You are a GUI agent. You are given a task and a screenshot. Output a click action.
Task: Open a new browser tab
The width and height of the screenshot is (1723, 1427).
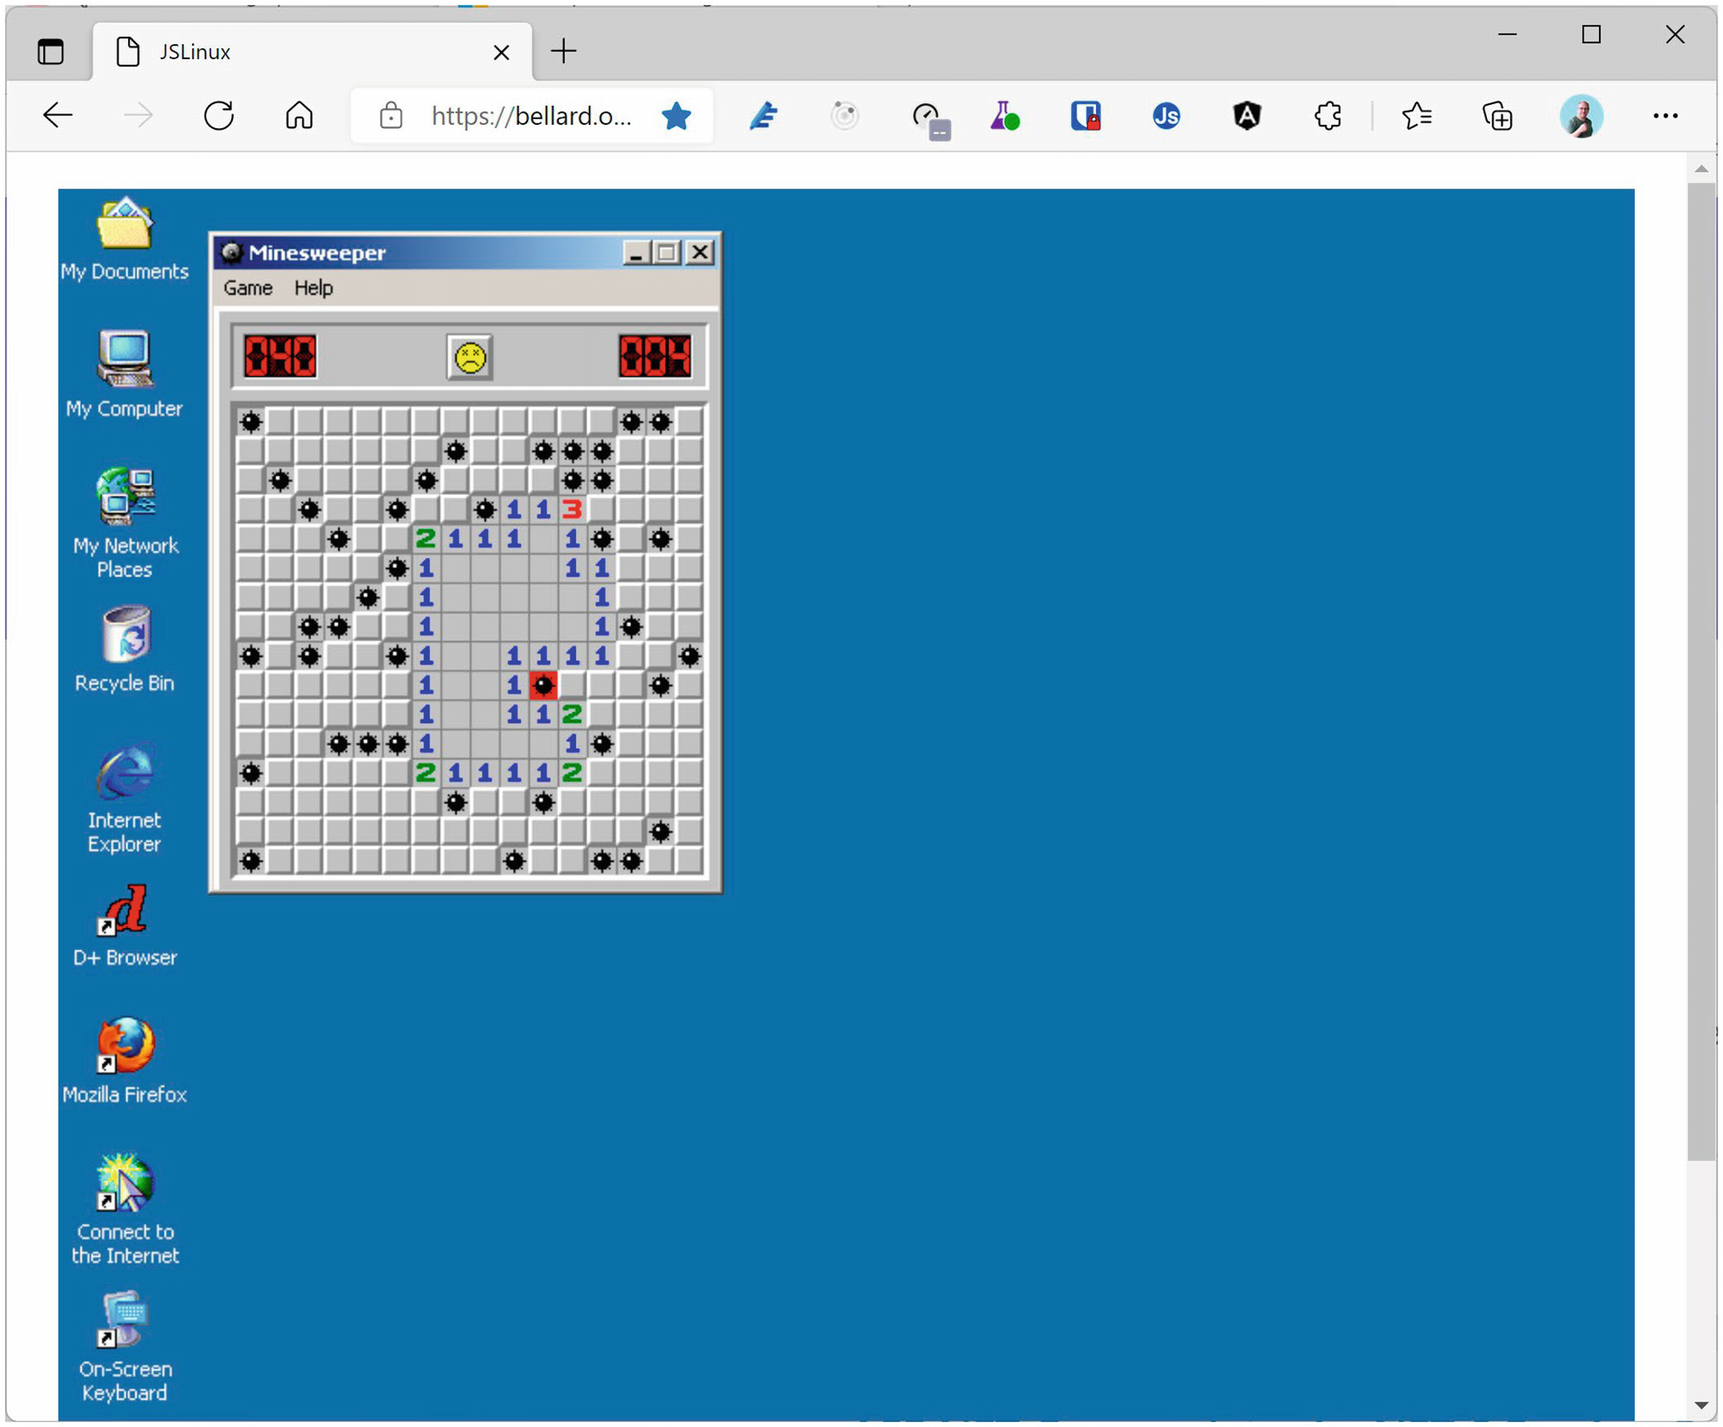pos(563,51)
